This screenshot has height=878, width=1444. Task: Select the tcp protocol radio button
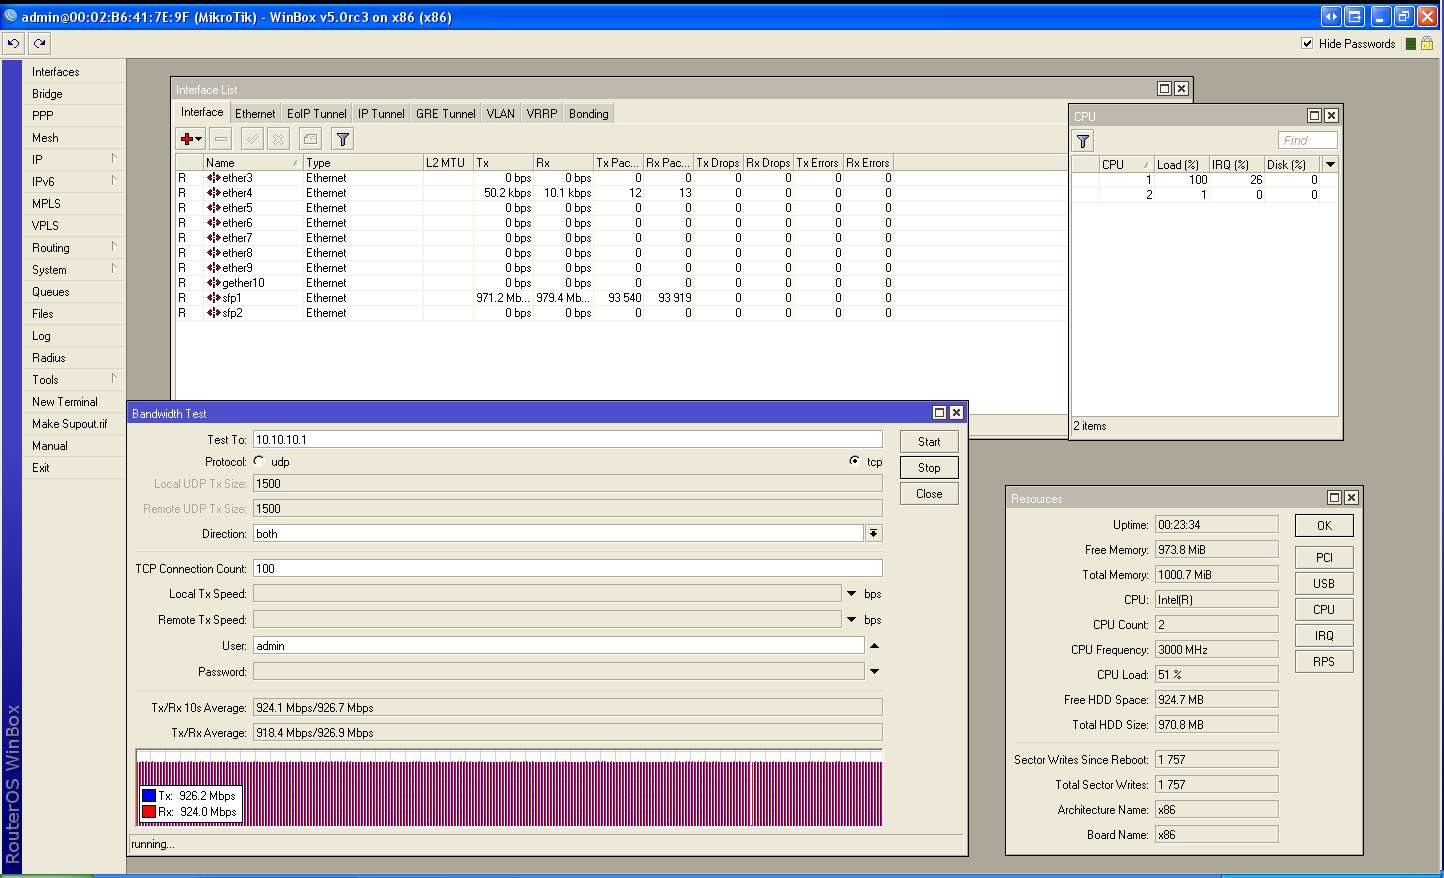click(x=854, y=461)
